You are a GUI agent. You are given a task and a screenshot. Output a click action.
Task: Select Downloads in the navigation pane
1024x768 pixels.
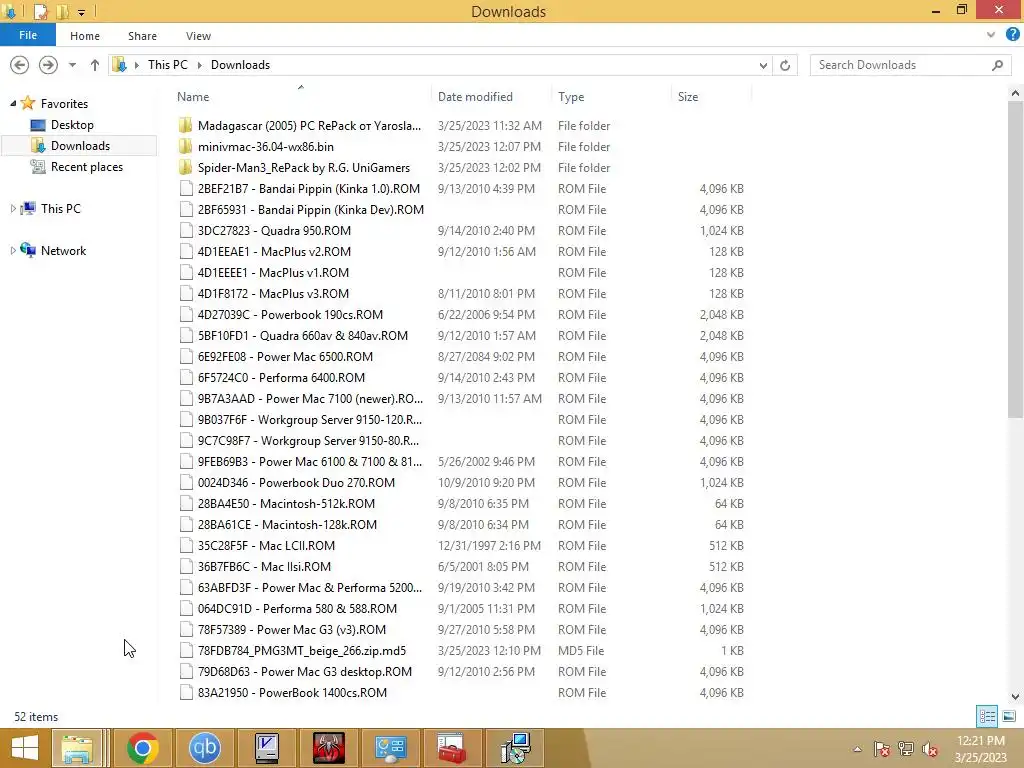tap(80, 146)
